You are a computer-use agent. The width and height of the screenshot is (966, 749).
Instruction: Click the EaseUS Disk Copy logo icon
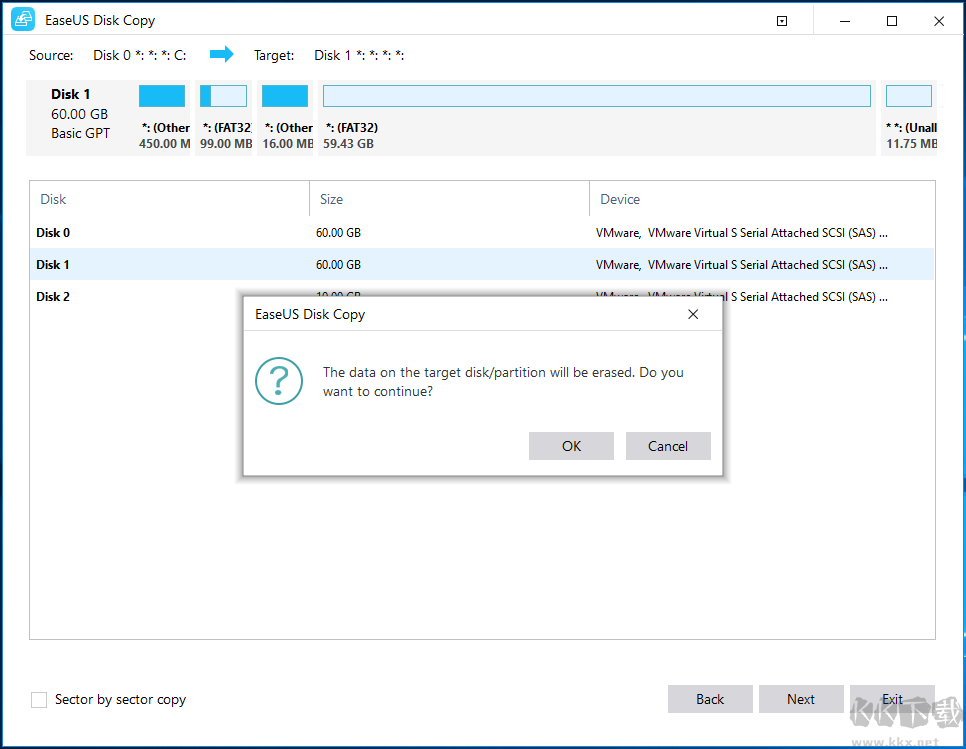pyautogui.click(x=22, y=19)
